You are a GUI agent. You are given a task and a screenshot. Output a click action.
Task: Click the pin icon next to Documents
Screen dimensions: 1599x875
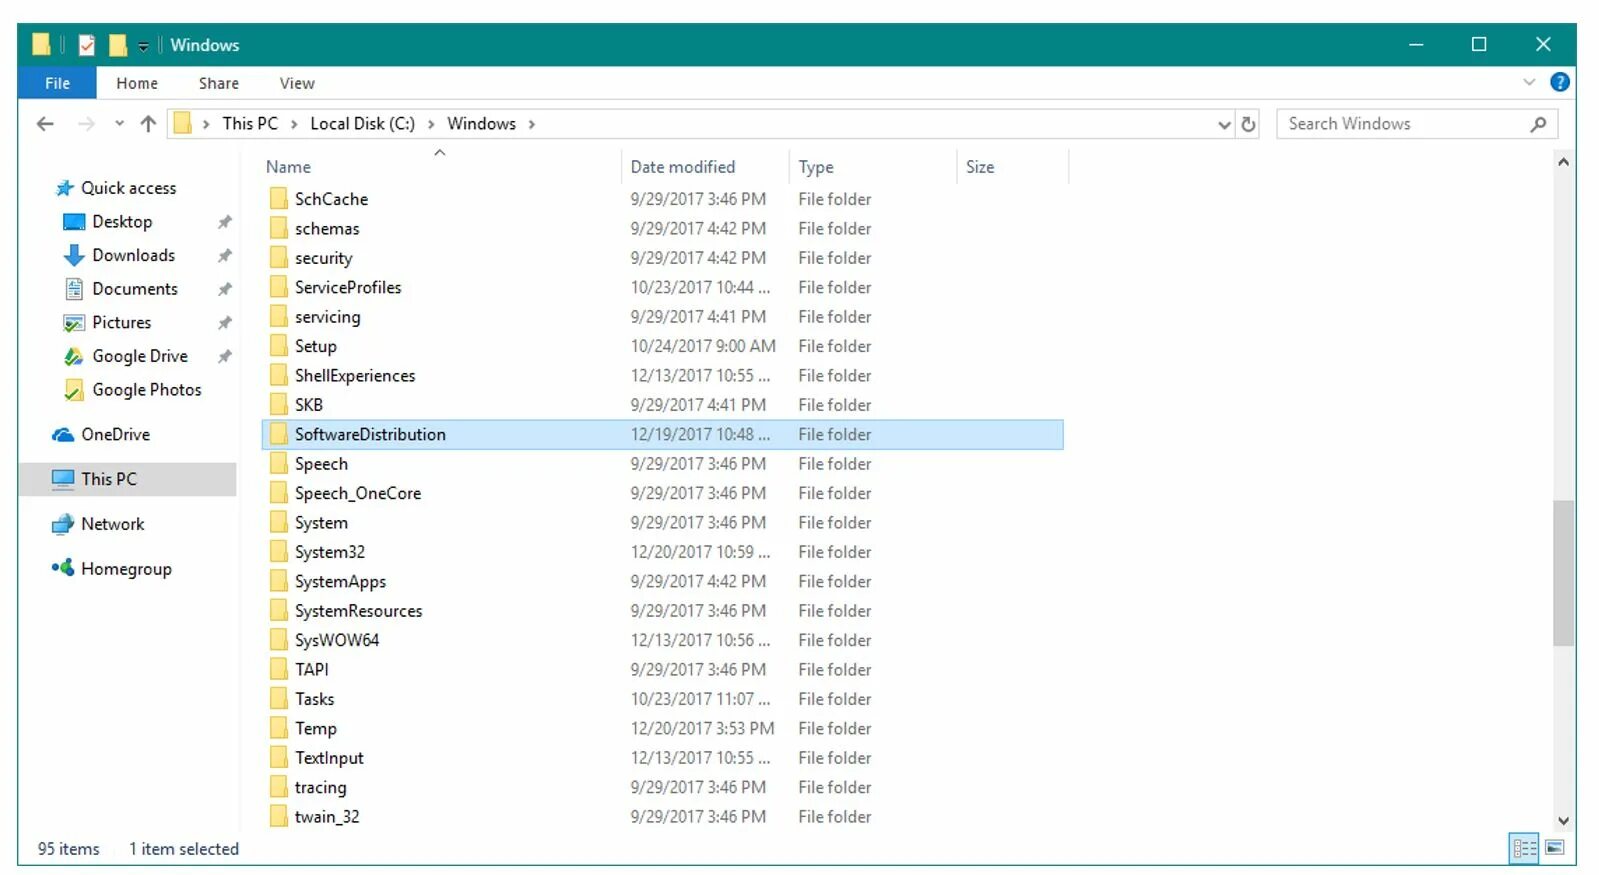(x=225, y=289)
